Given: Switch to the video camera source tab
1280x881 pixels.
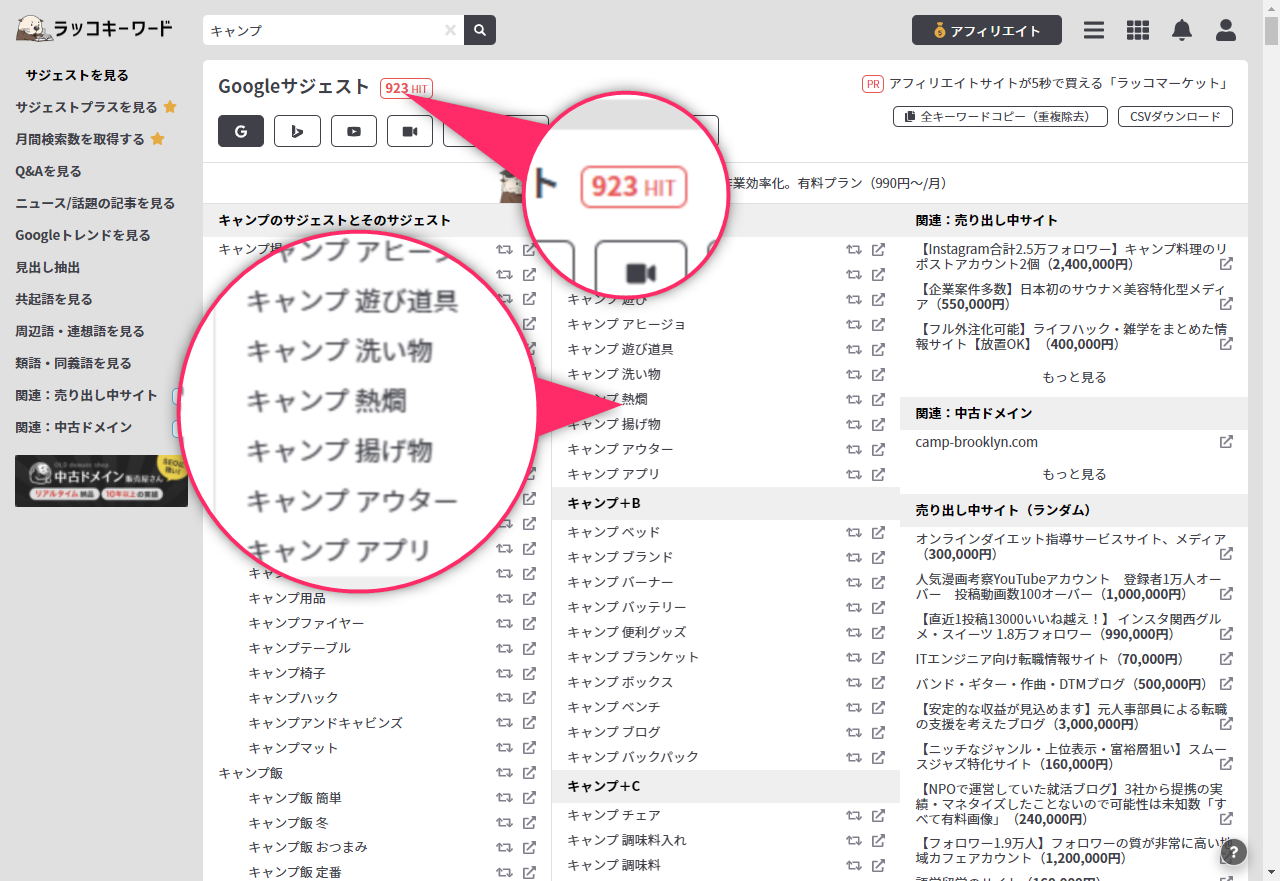Looking at the screenshot, I should (x=409, y=131).
